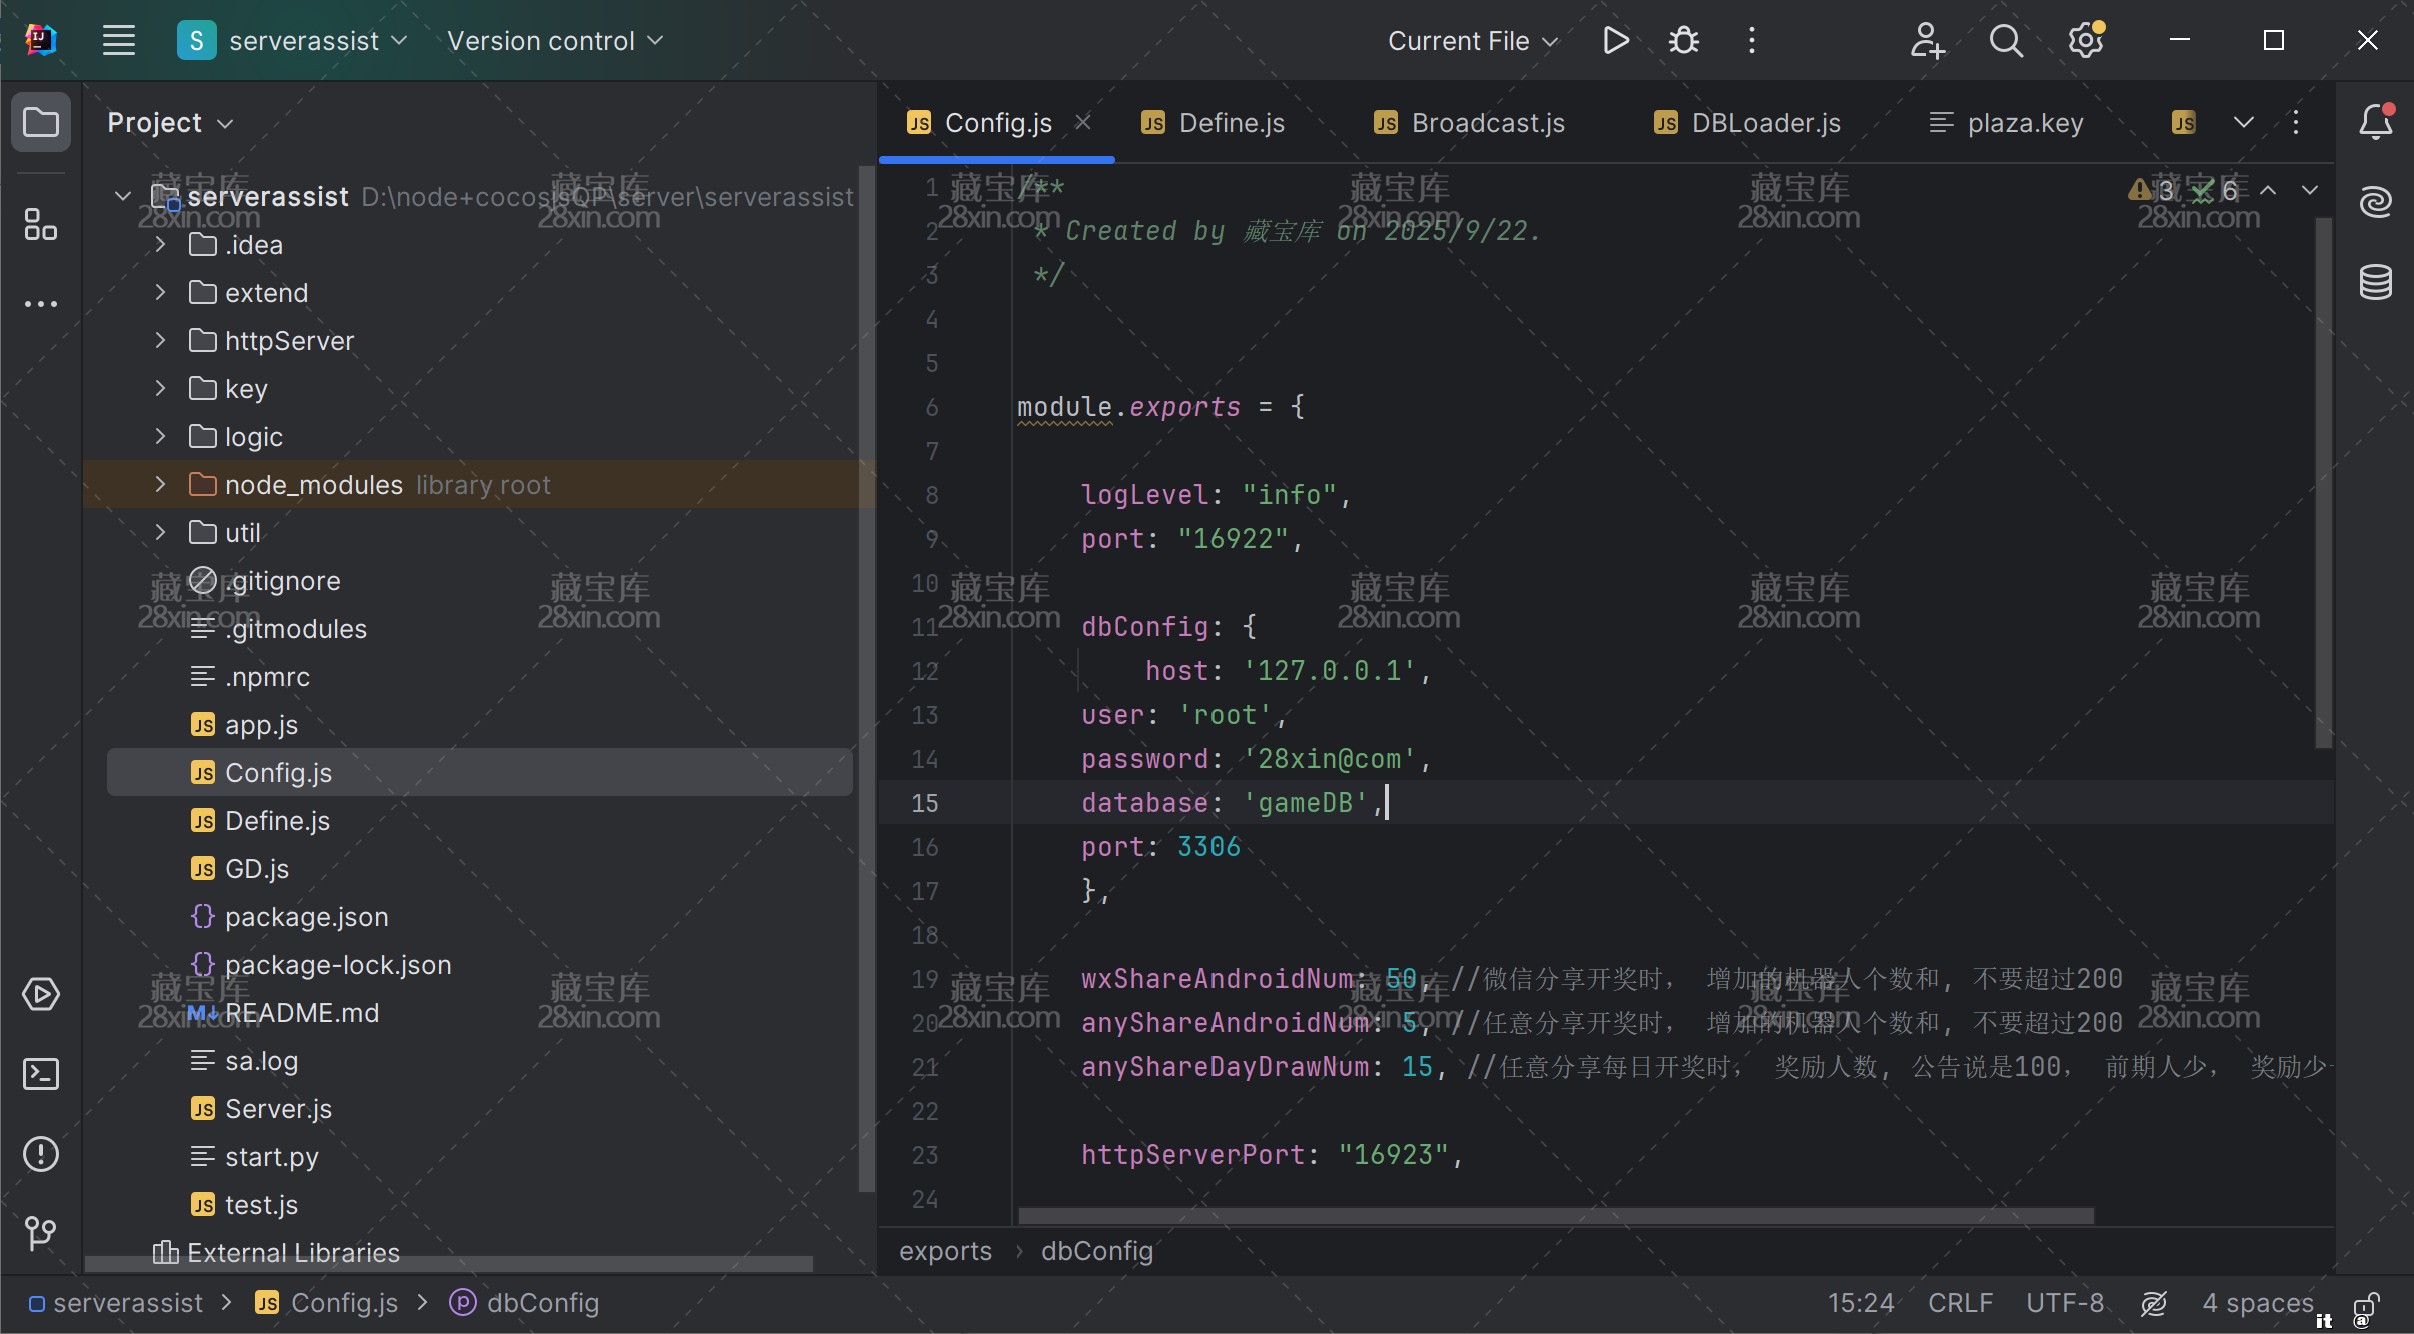Collapse the serverassist project root
Image resolution: width=2414 pixels, height=1334 pixels.
pyautogui.click(x=123, y=196)
